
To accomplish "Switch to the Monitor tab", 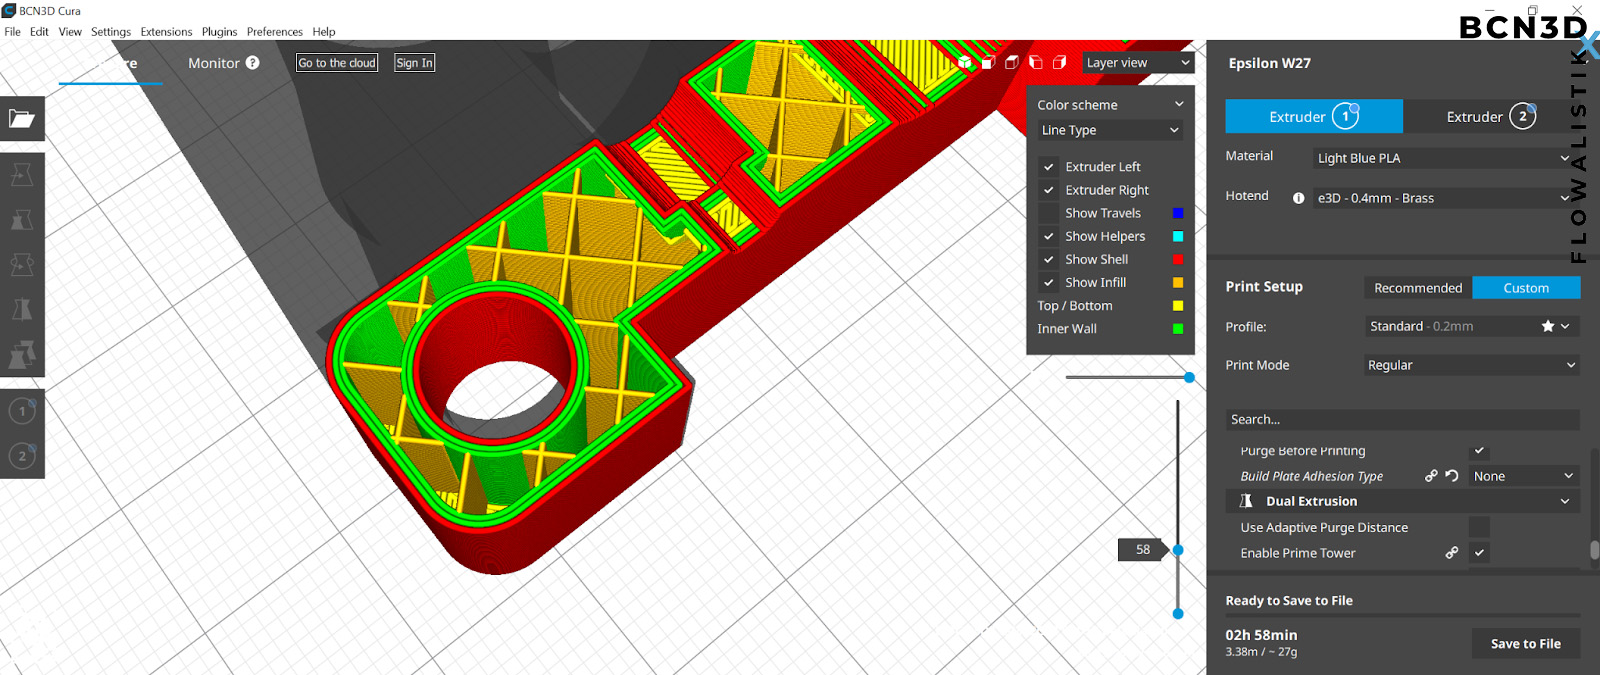I will (214, 63).
